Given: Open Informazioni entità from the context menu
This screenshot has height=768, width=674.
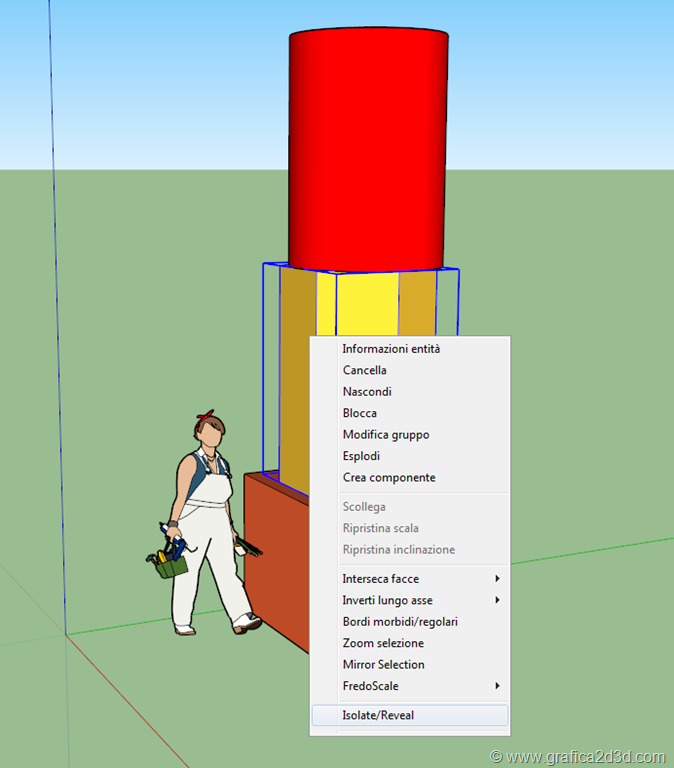Looking at the screenshot, I should tap(391, 349).
